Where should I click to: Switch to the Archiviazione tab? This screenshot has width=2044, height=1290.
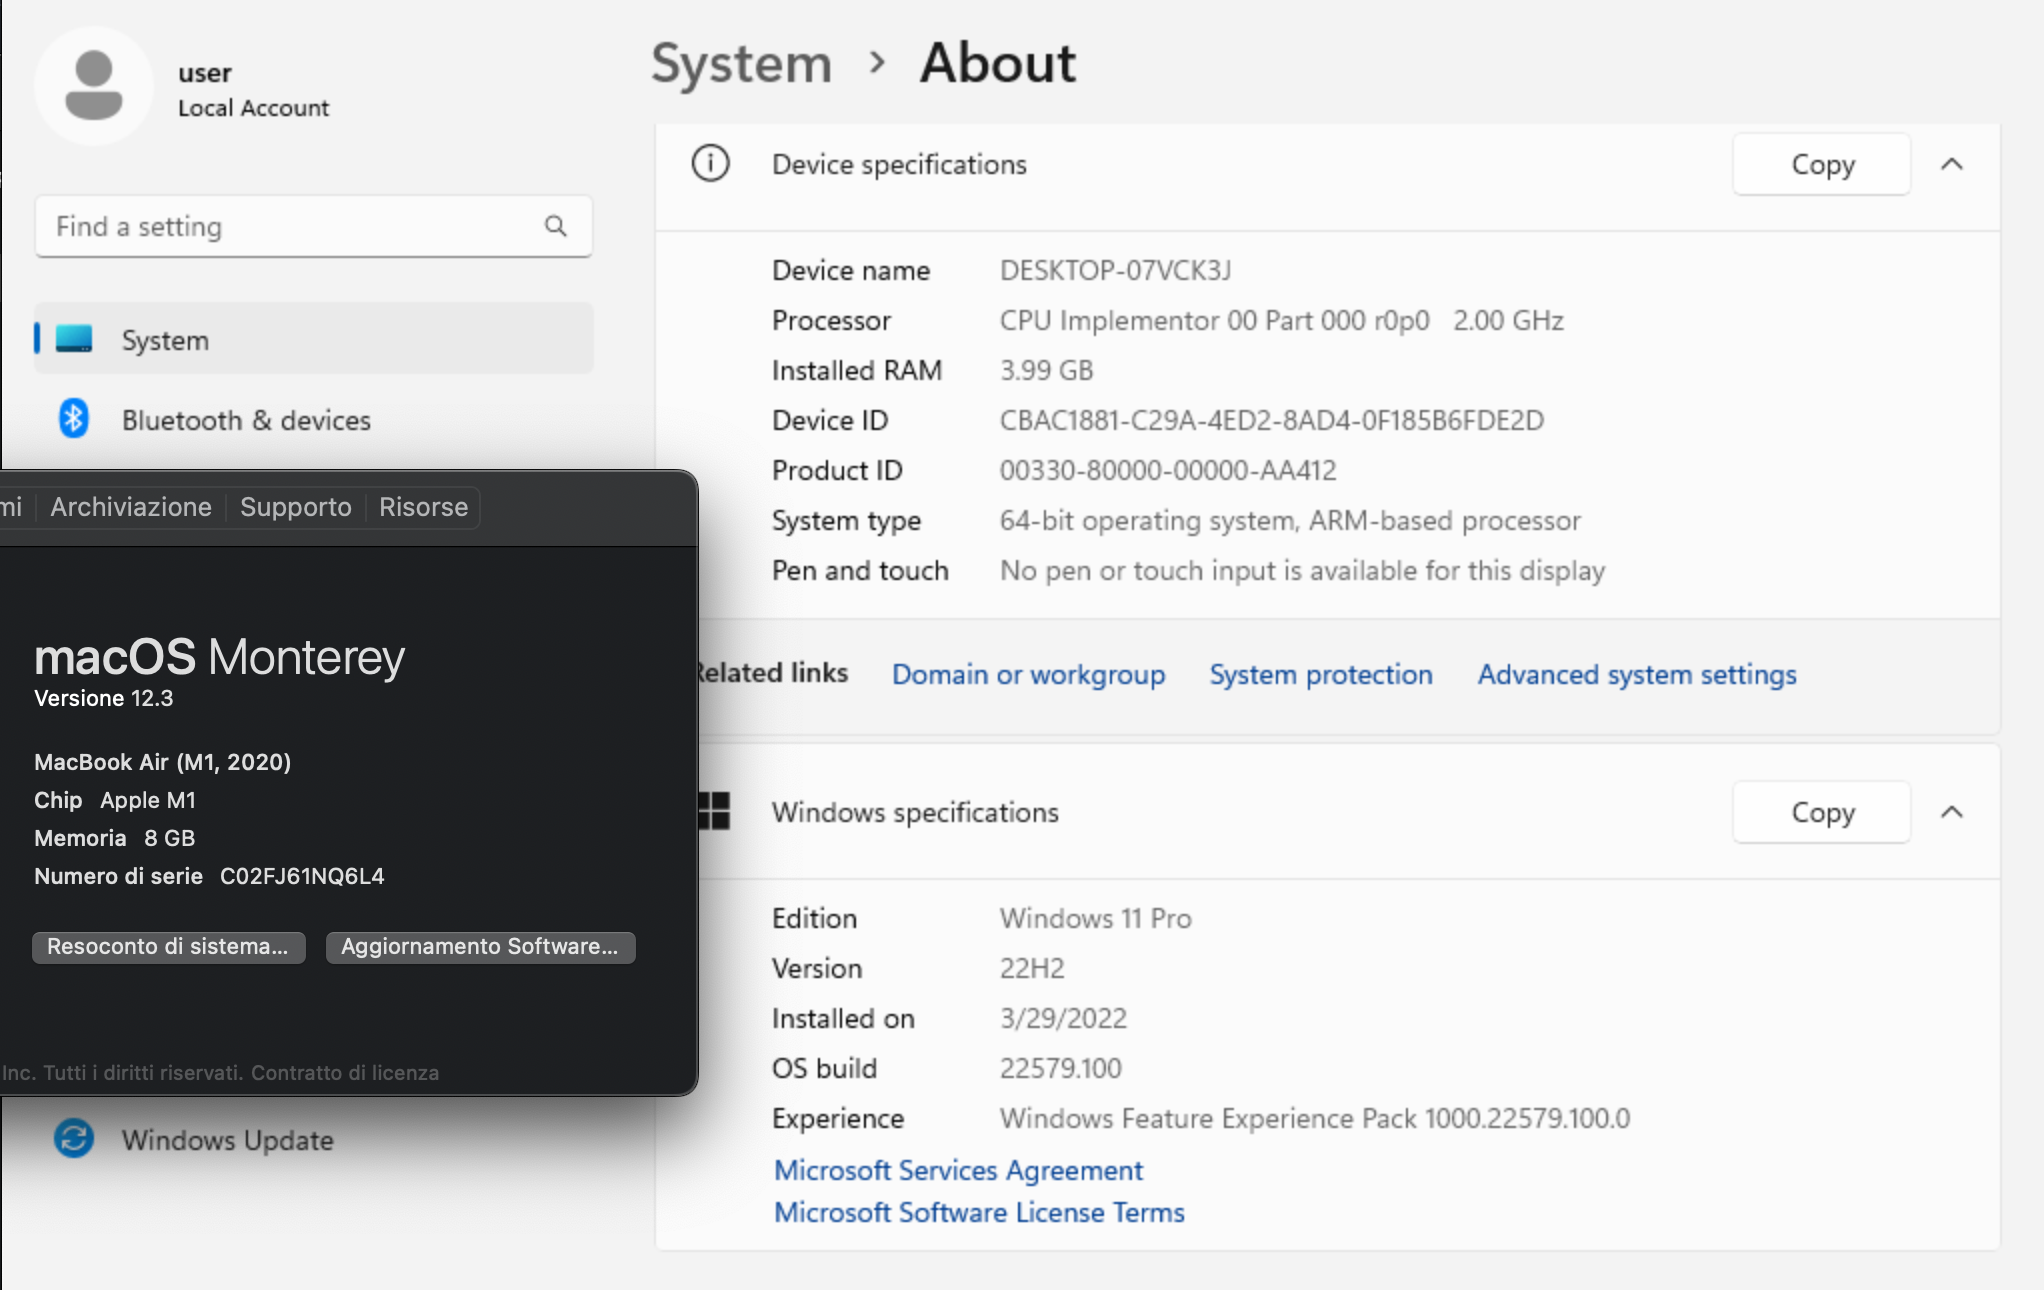[x=131, y=507]
